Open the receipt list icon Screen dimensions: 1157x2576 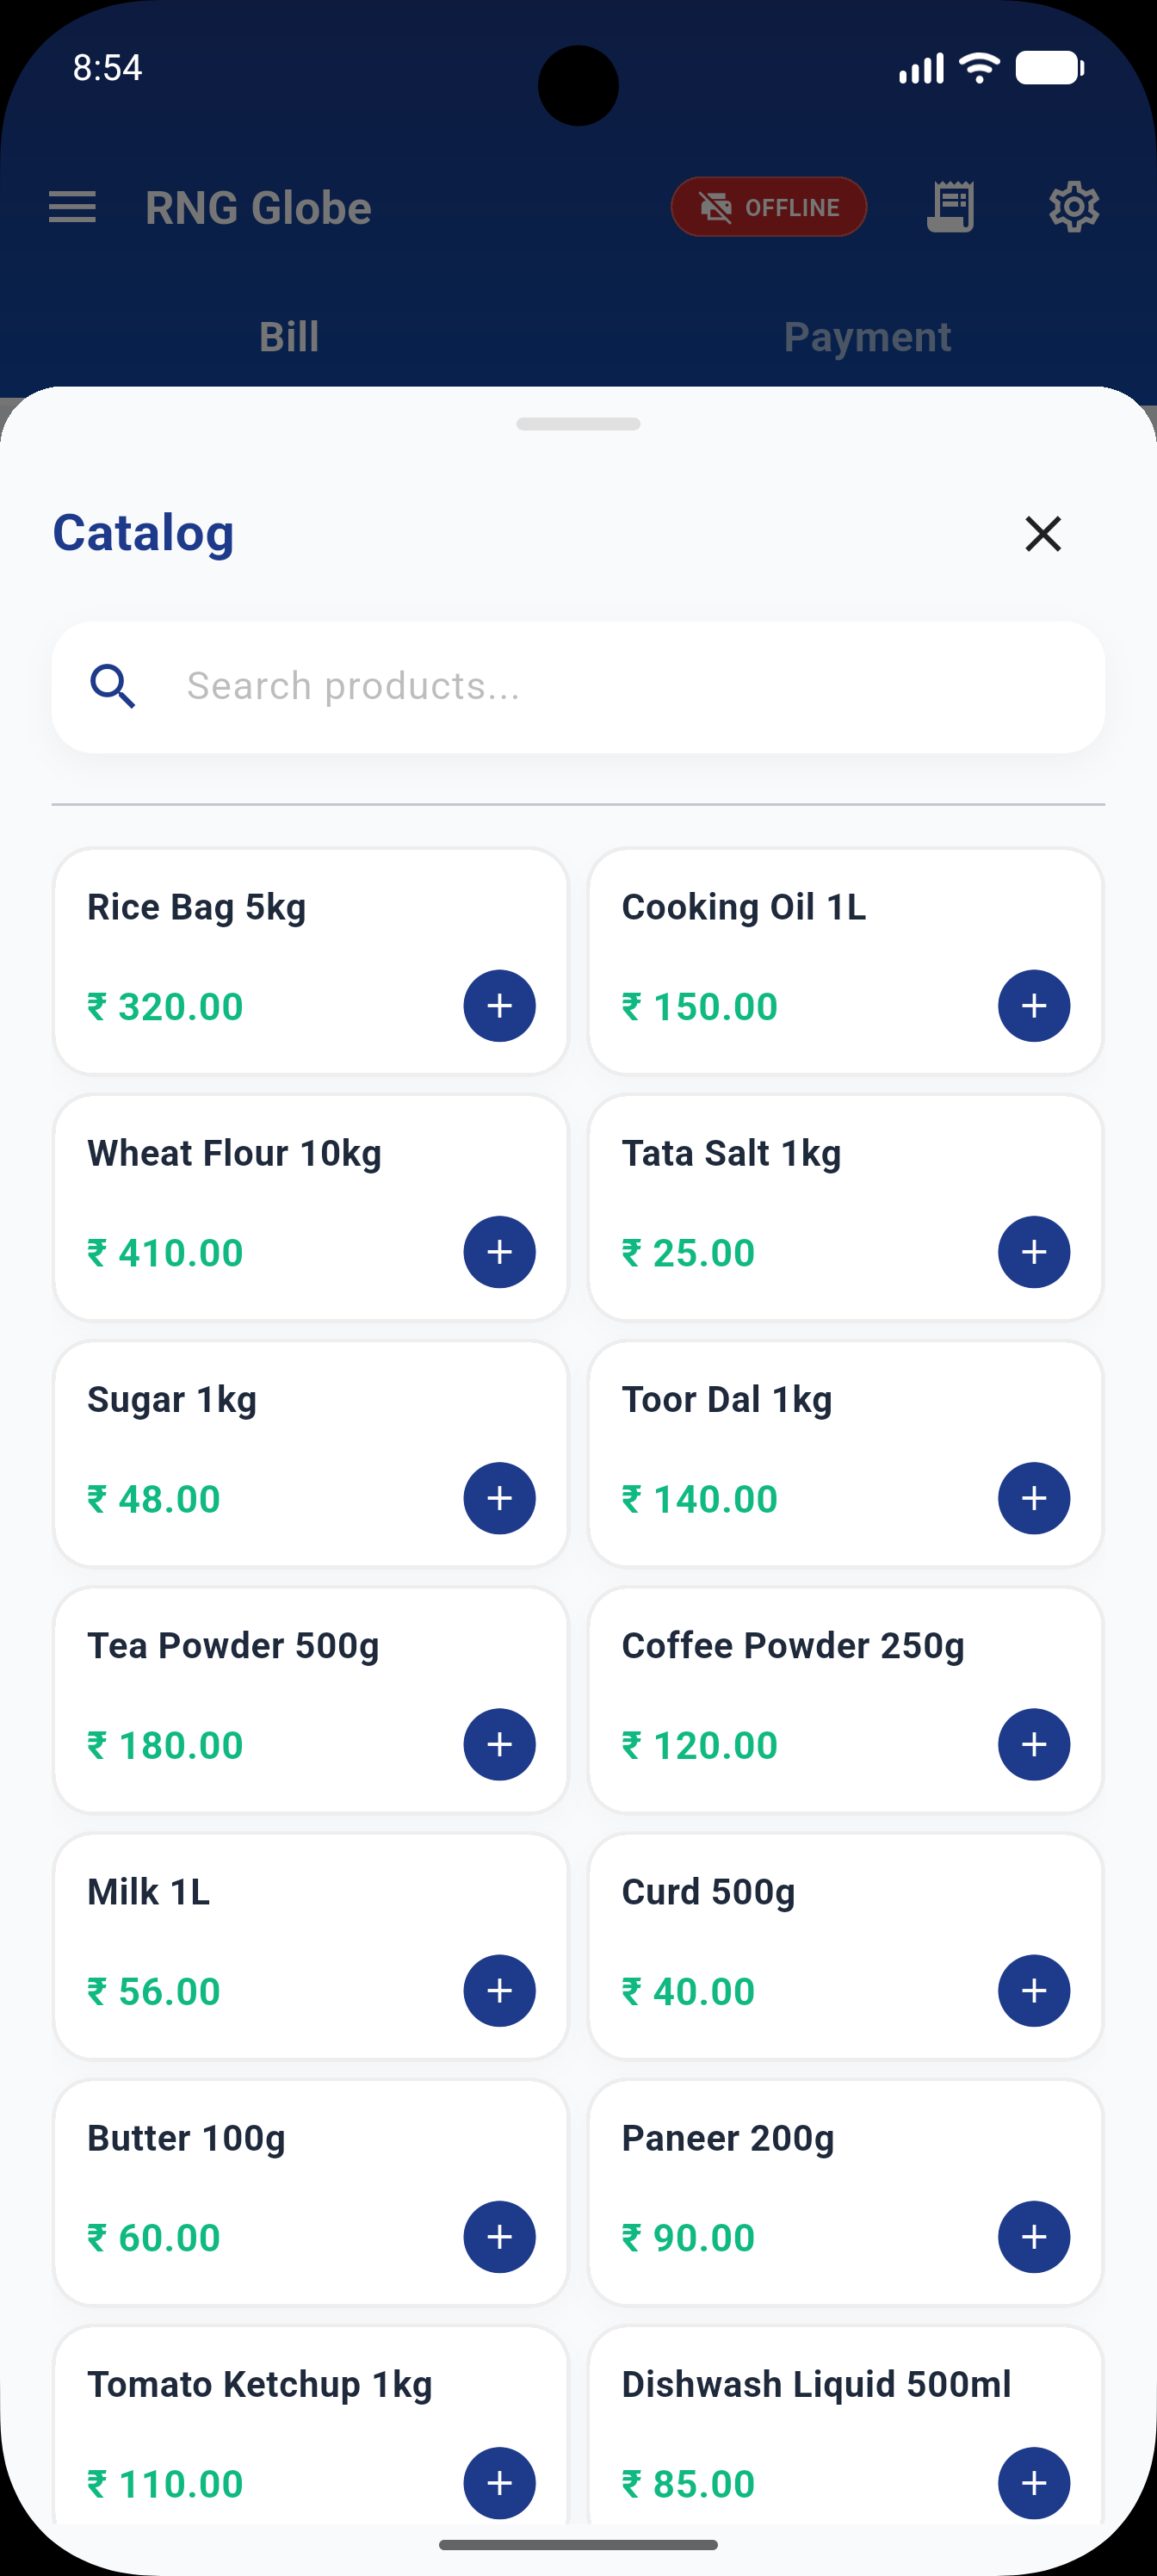[x=950, y=207]
